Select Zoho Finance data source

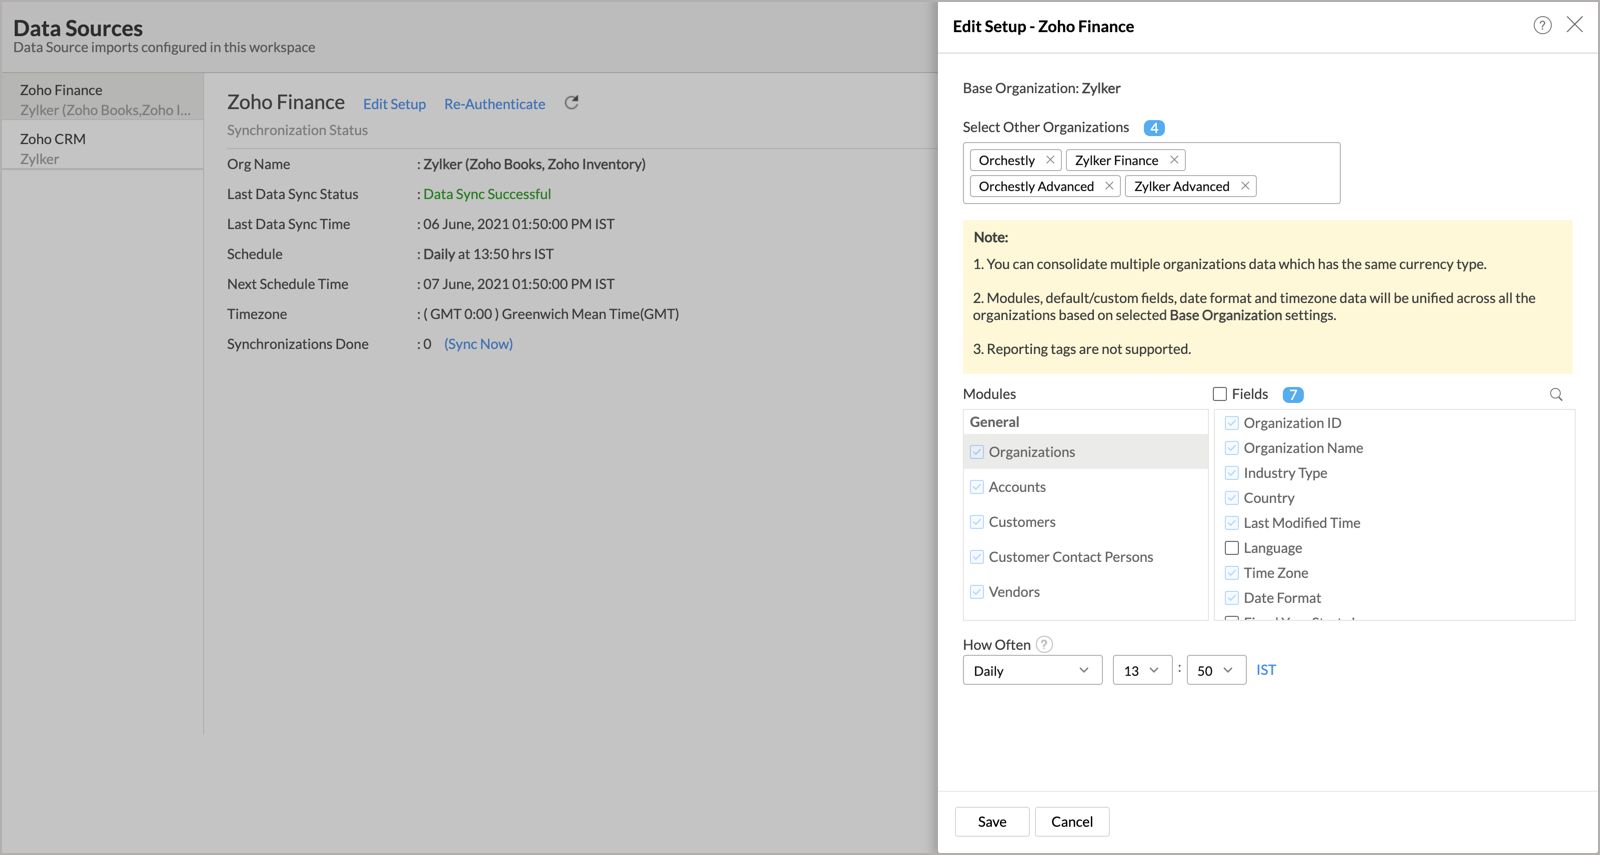coord(102,99)
